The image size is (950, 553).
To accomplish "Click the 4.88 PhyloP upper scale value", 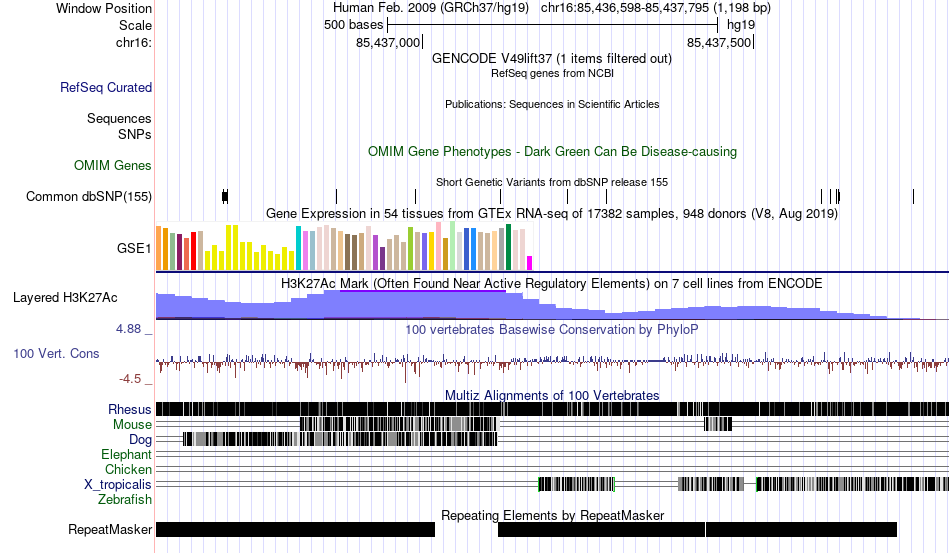I will 128,329.
